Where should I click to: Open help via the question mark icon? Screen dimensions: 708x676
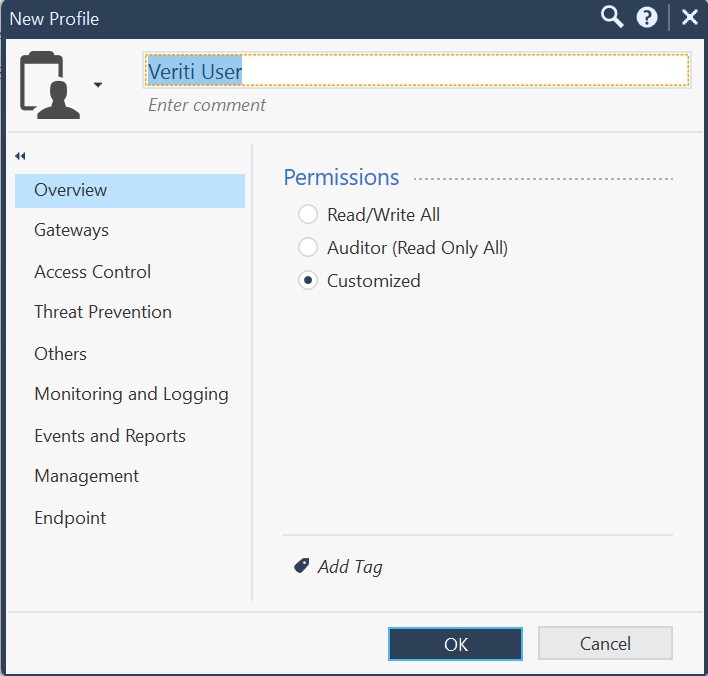tap(647, 17)
